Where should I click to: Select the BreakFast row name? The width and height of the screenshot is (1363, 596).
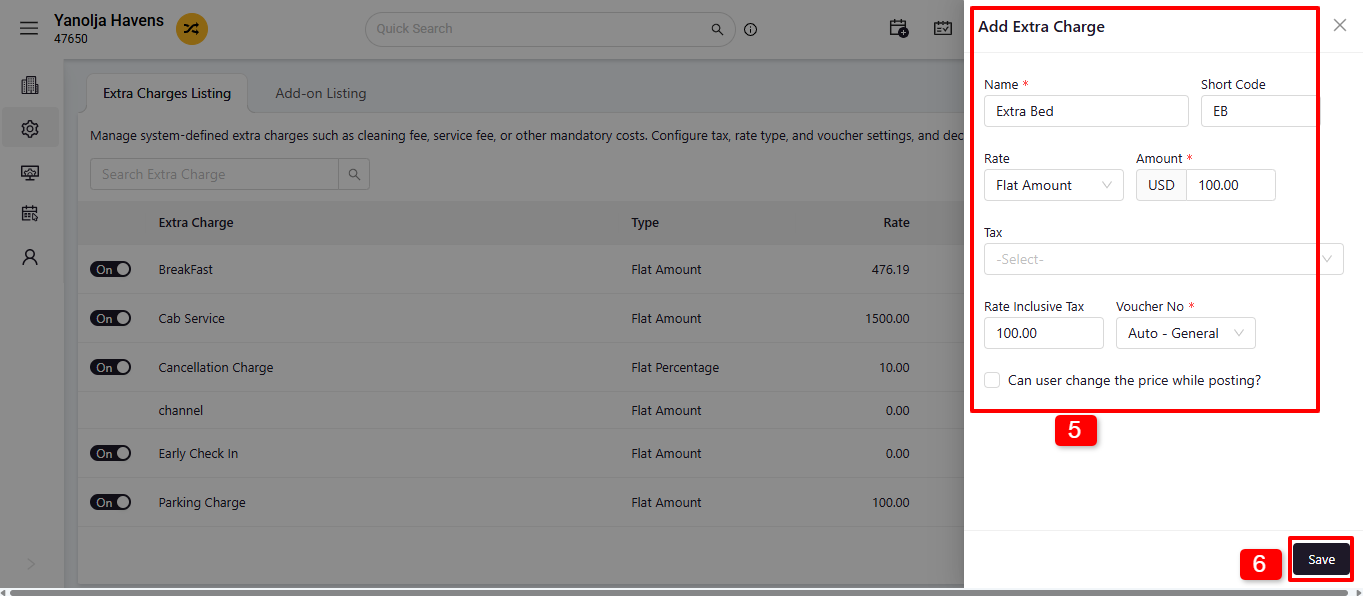pyautogui.click(x=186, y=269)
